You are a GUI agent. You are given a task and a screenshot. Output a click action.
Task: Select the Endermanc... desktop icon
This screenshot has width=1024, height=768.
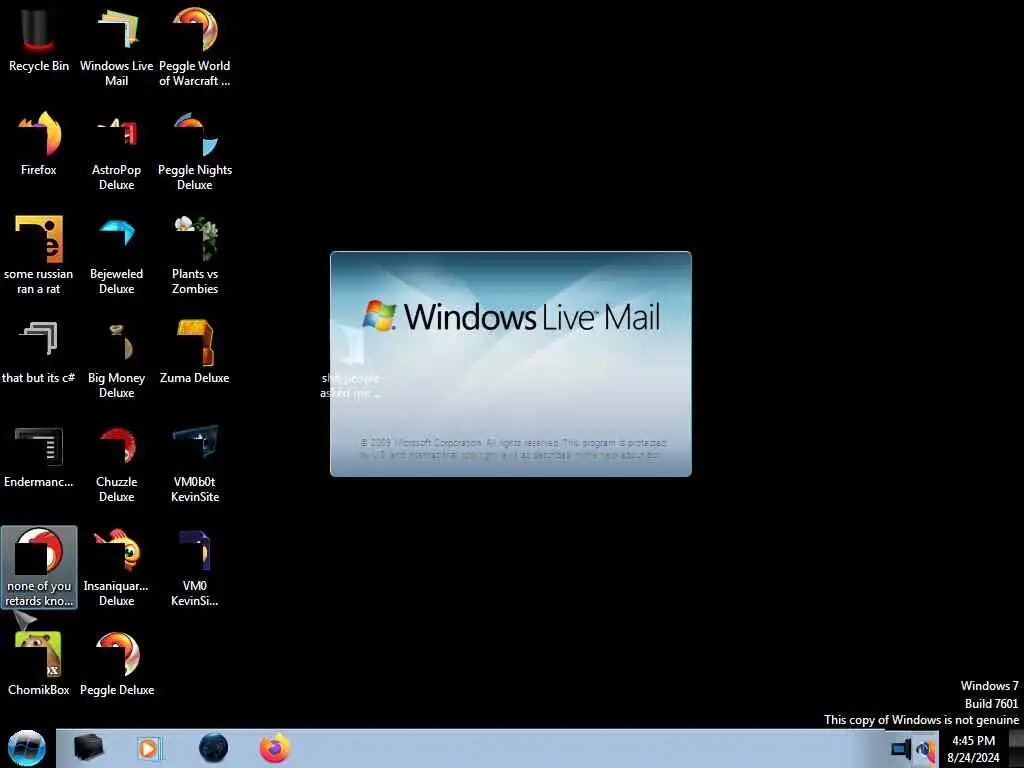coord(39,456)
